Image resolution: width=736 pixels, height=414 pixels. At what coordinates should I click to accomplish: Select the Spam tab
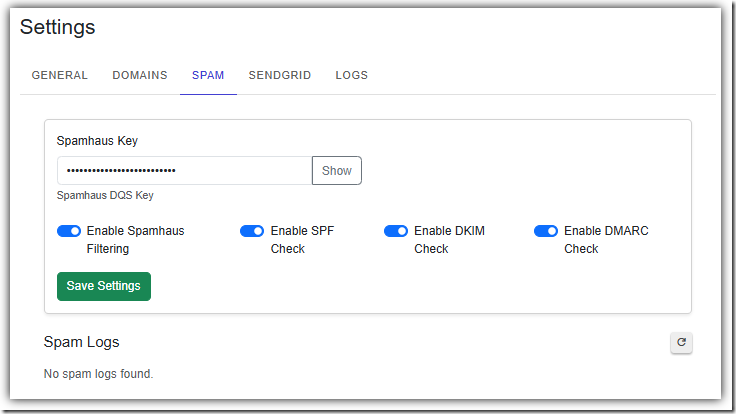point(208,75)
